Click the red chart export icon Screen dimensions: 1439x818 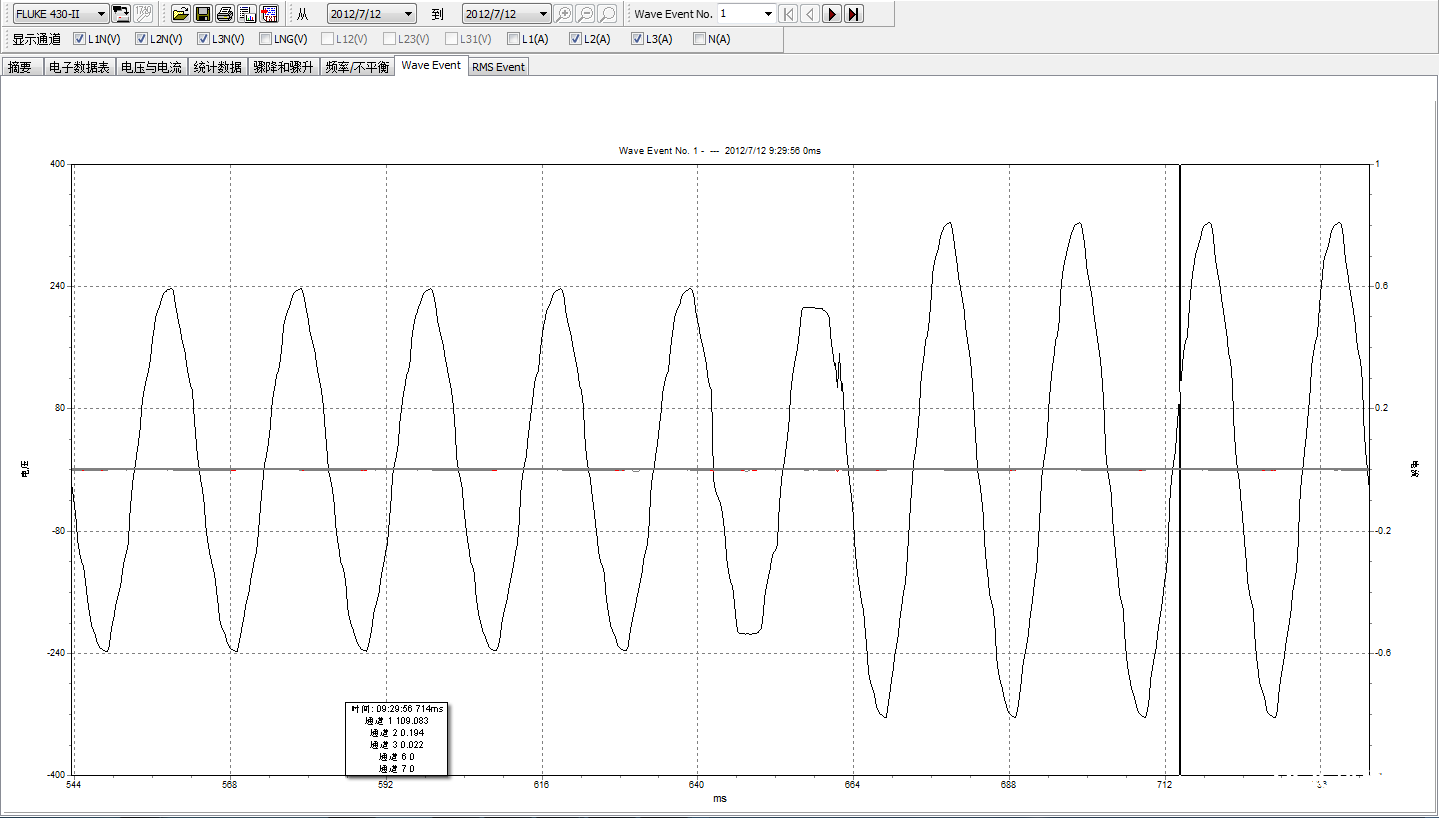click(x=269, y=14)
